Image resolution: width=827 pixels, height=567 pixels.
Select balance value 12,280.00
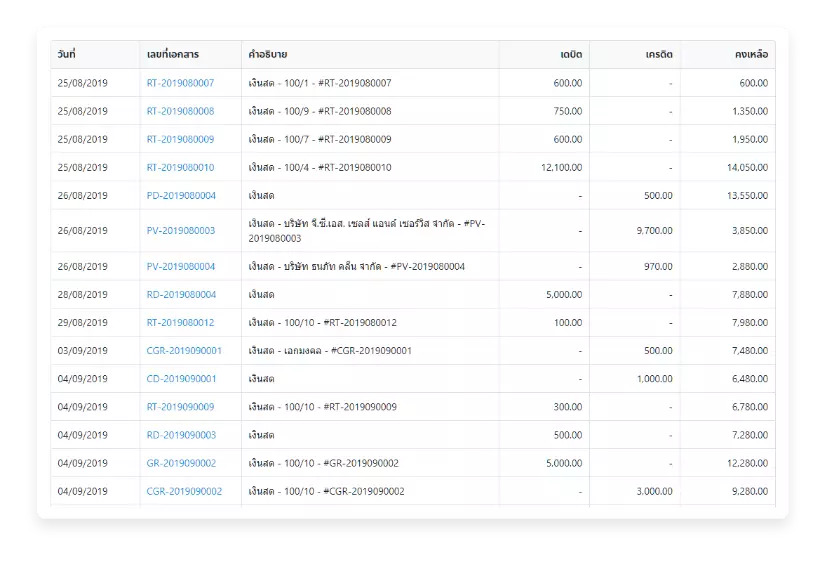(747, 463)
